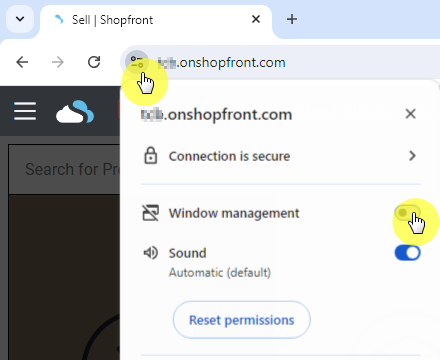Image resolution: width=440 pixels, height=360 pixels.
Task: Expand Connection is secure details chevron
Action: tap(412, 156)
